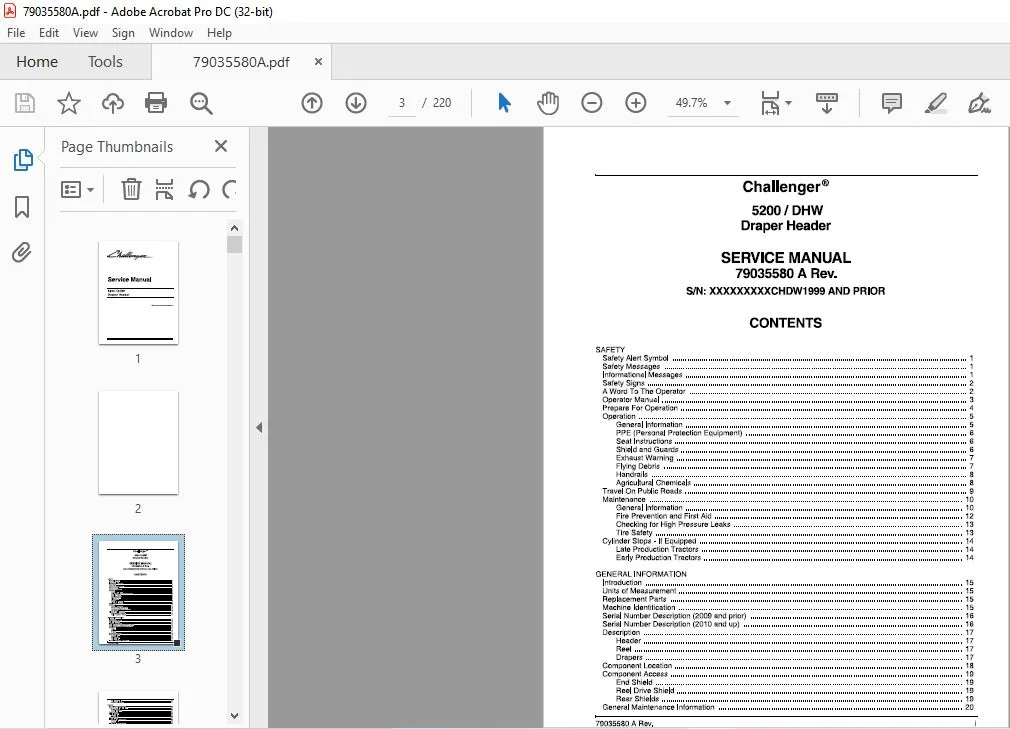Image resolution: width=1010 pixels, height=729 pixels.
Task: Select page 3 thumbnail
Action: coord(138,592)
